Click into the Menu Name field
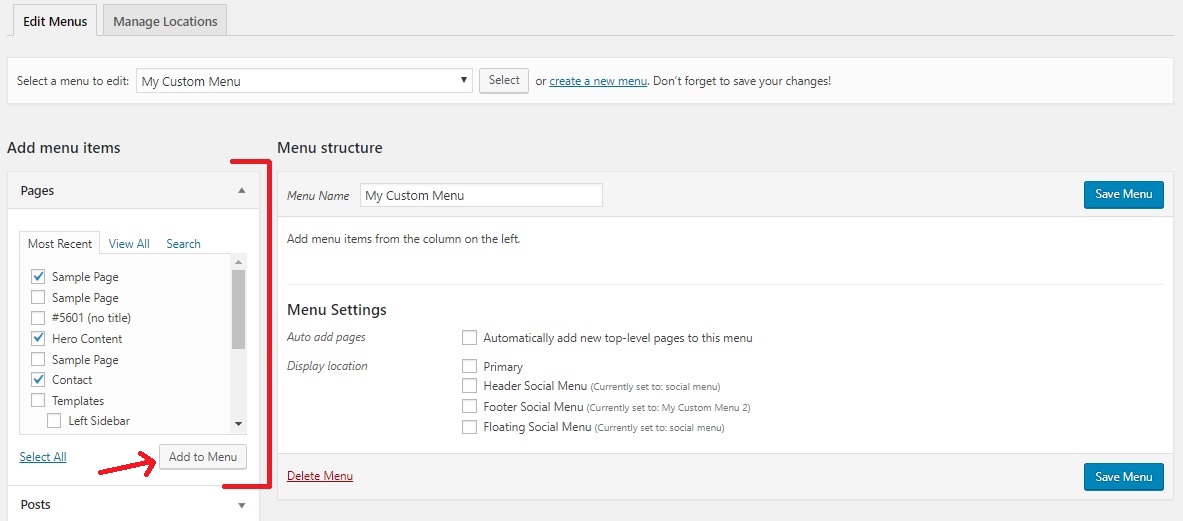This screenshot has width=1183, height=521. [x=481, y=195]
